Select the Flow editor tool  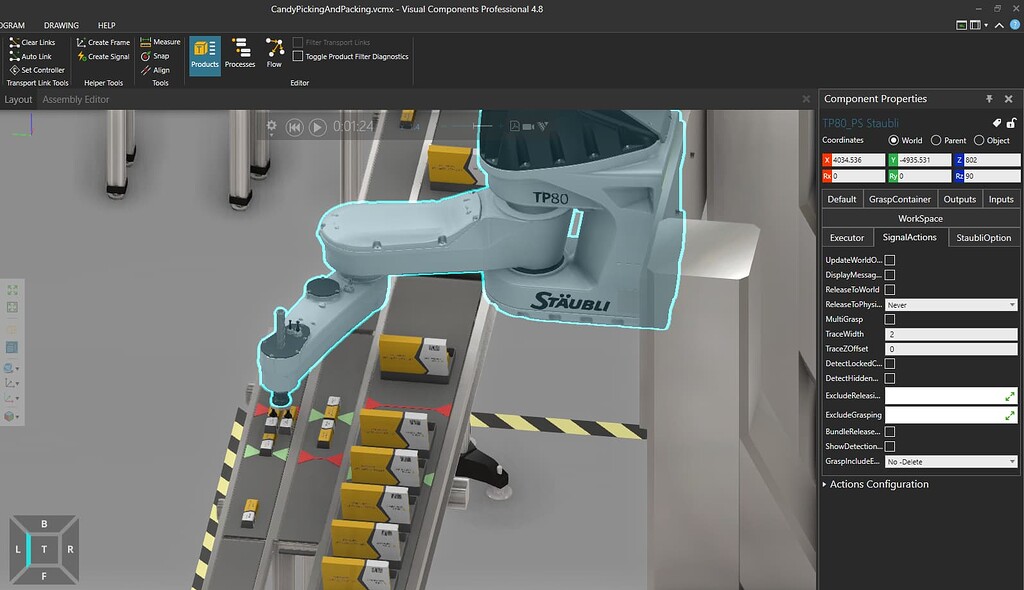(x=273, y=53)
